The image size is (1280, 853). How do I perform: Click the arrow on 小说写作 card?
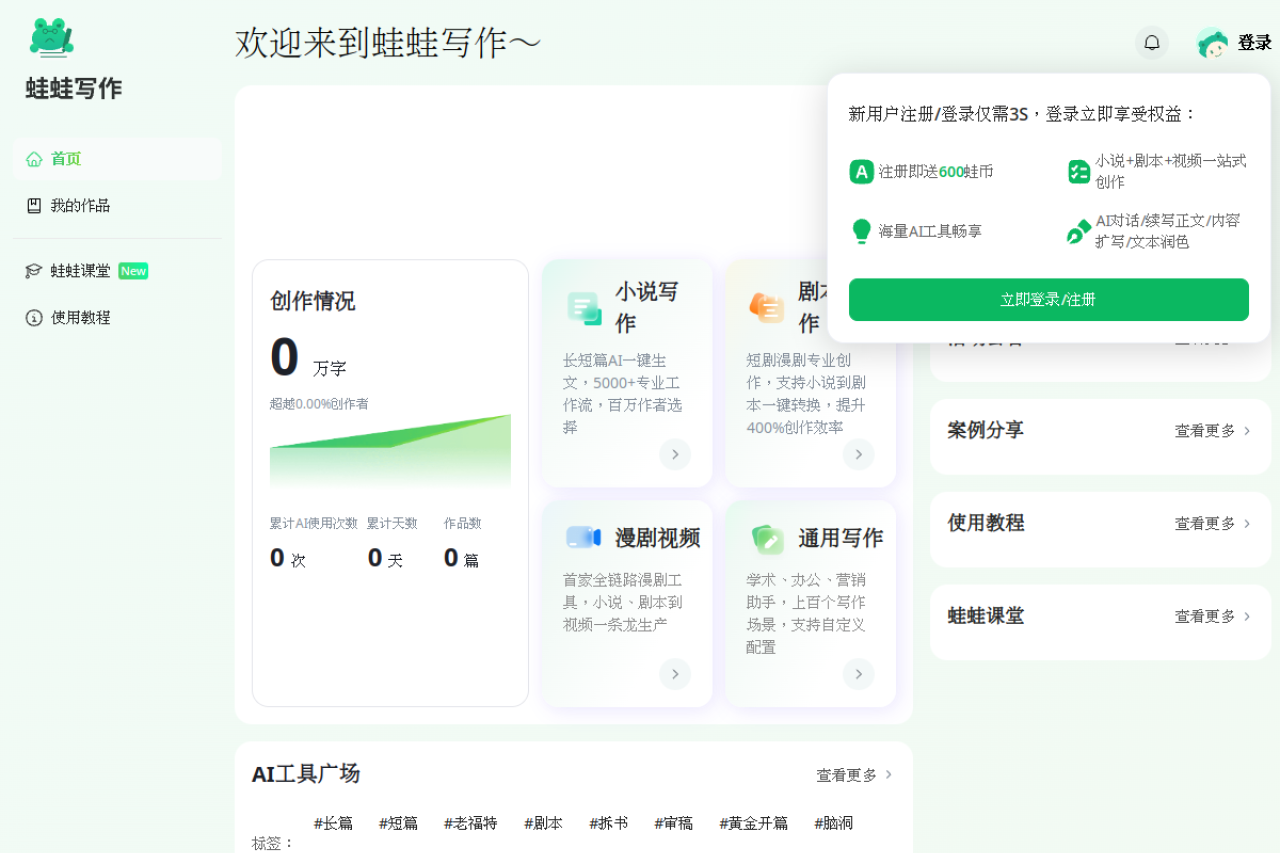point(675,454)
